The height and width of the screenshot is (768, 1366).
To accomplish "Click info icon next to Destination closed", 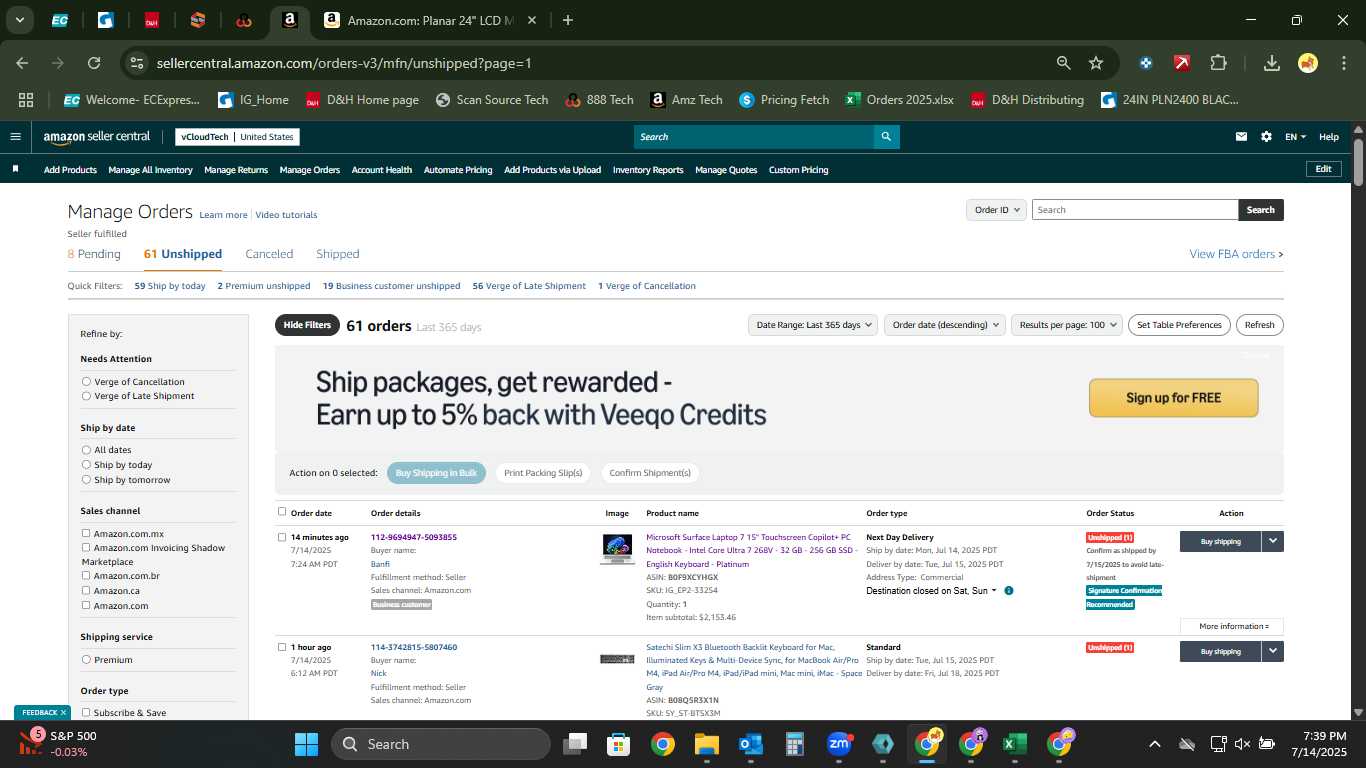I will tap(1009, 591).
